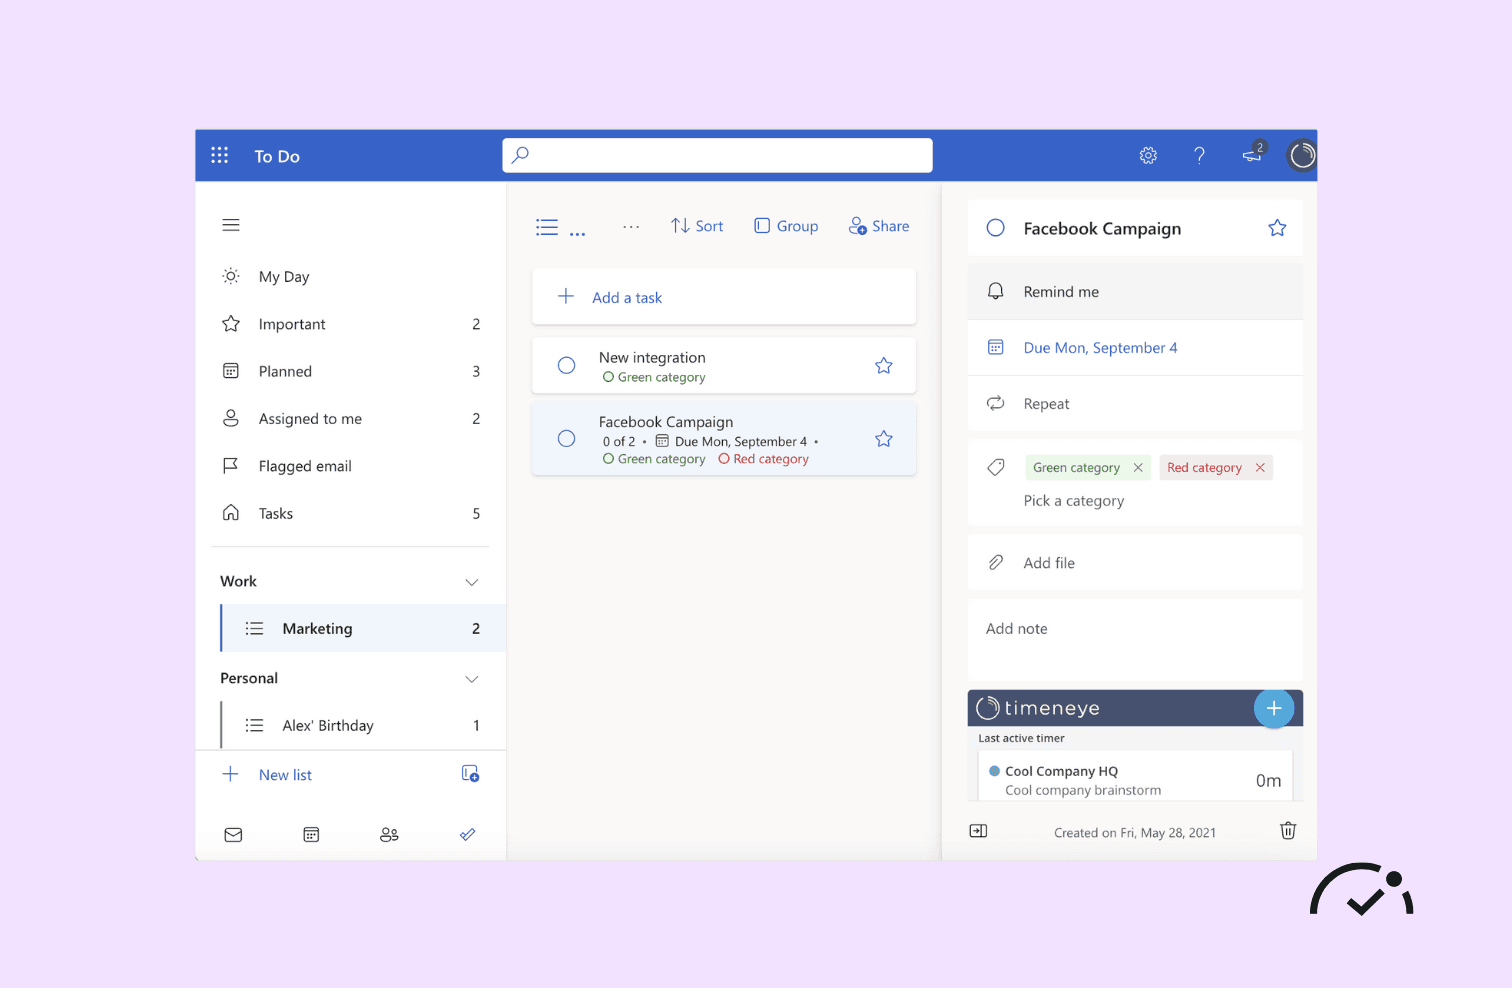Set the Repeat option
1512x988 pixels.
1135,404
